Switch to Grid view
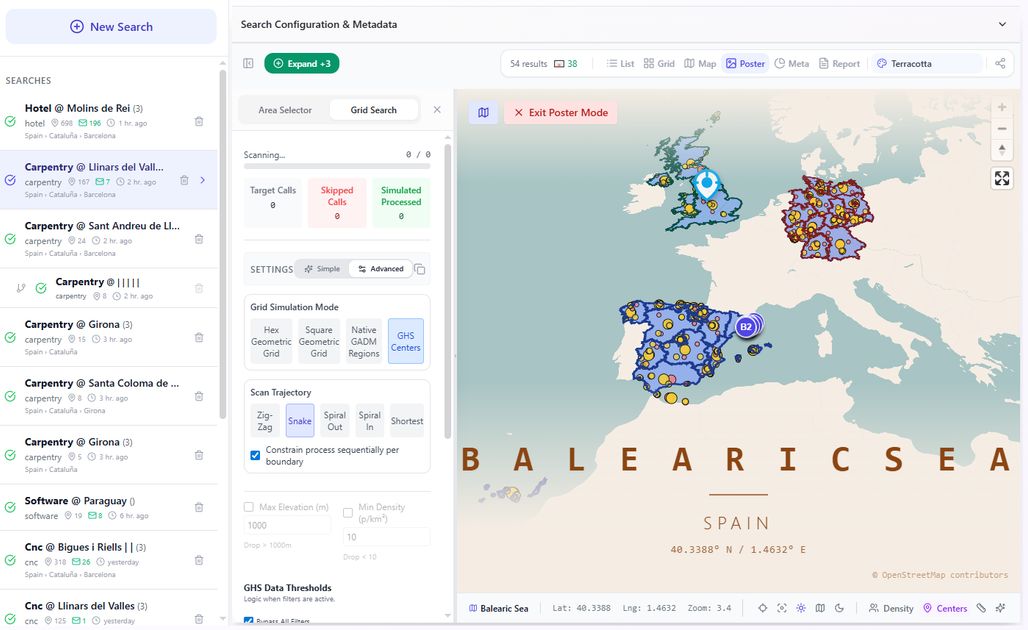This screenshot has width=1028, height=630. coord(659,64)
